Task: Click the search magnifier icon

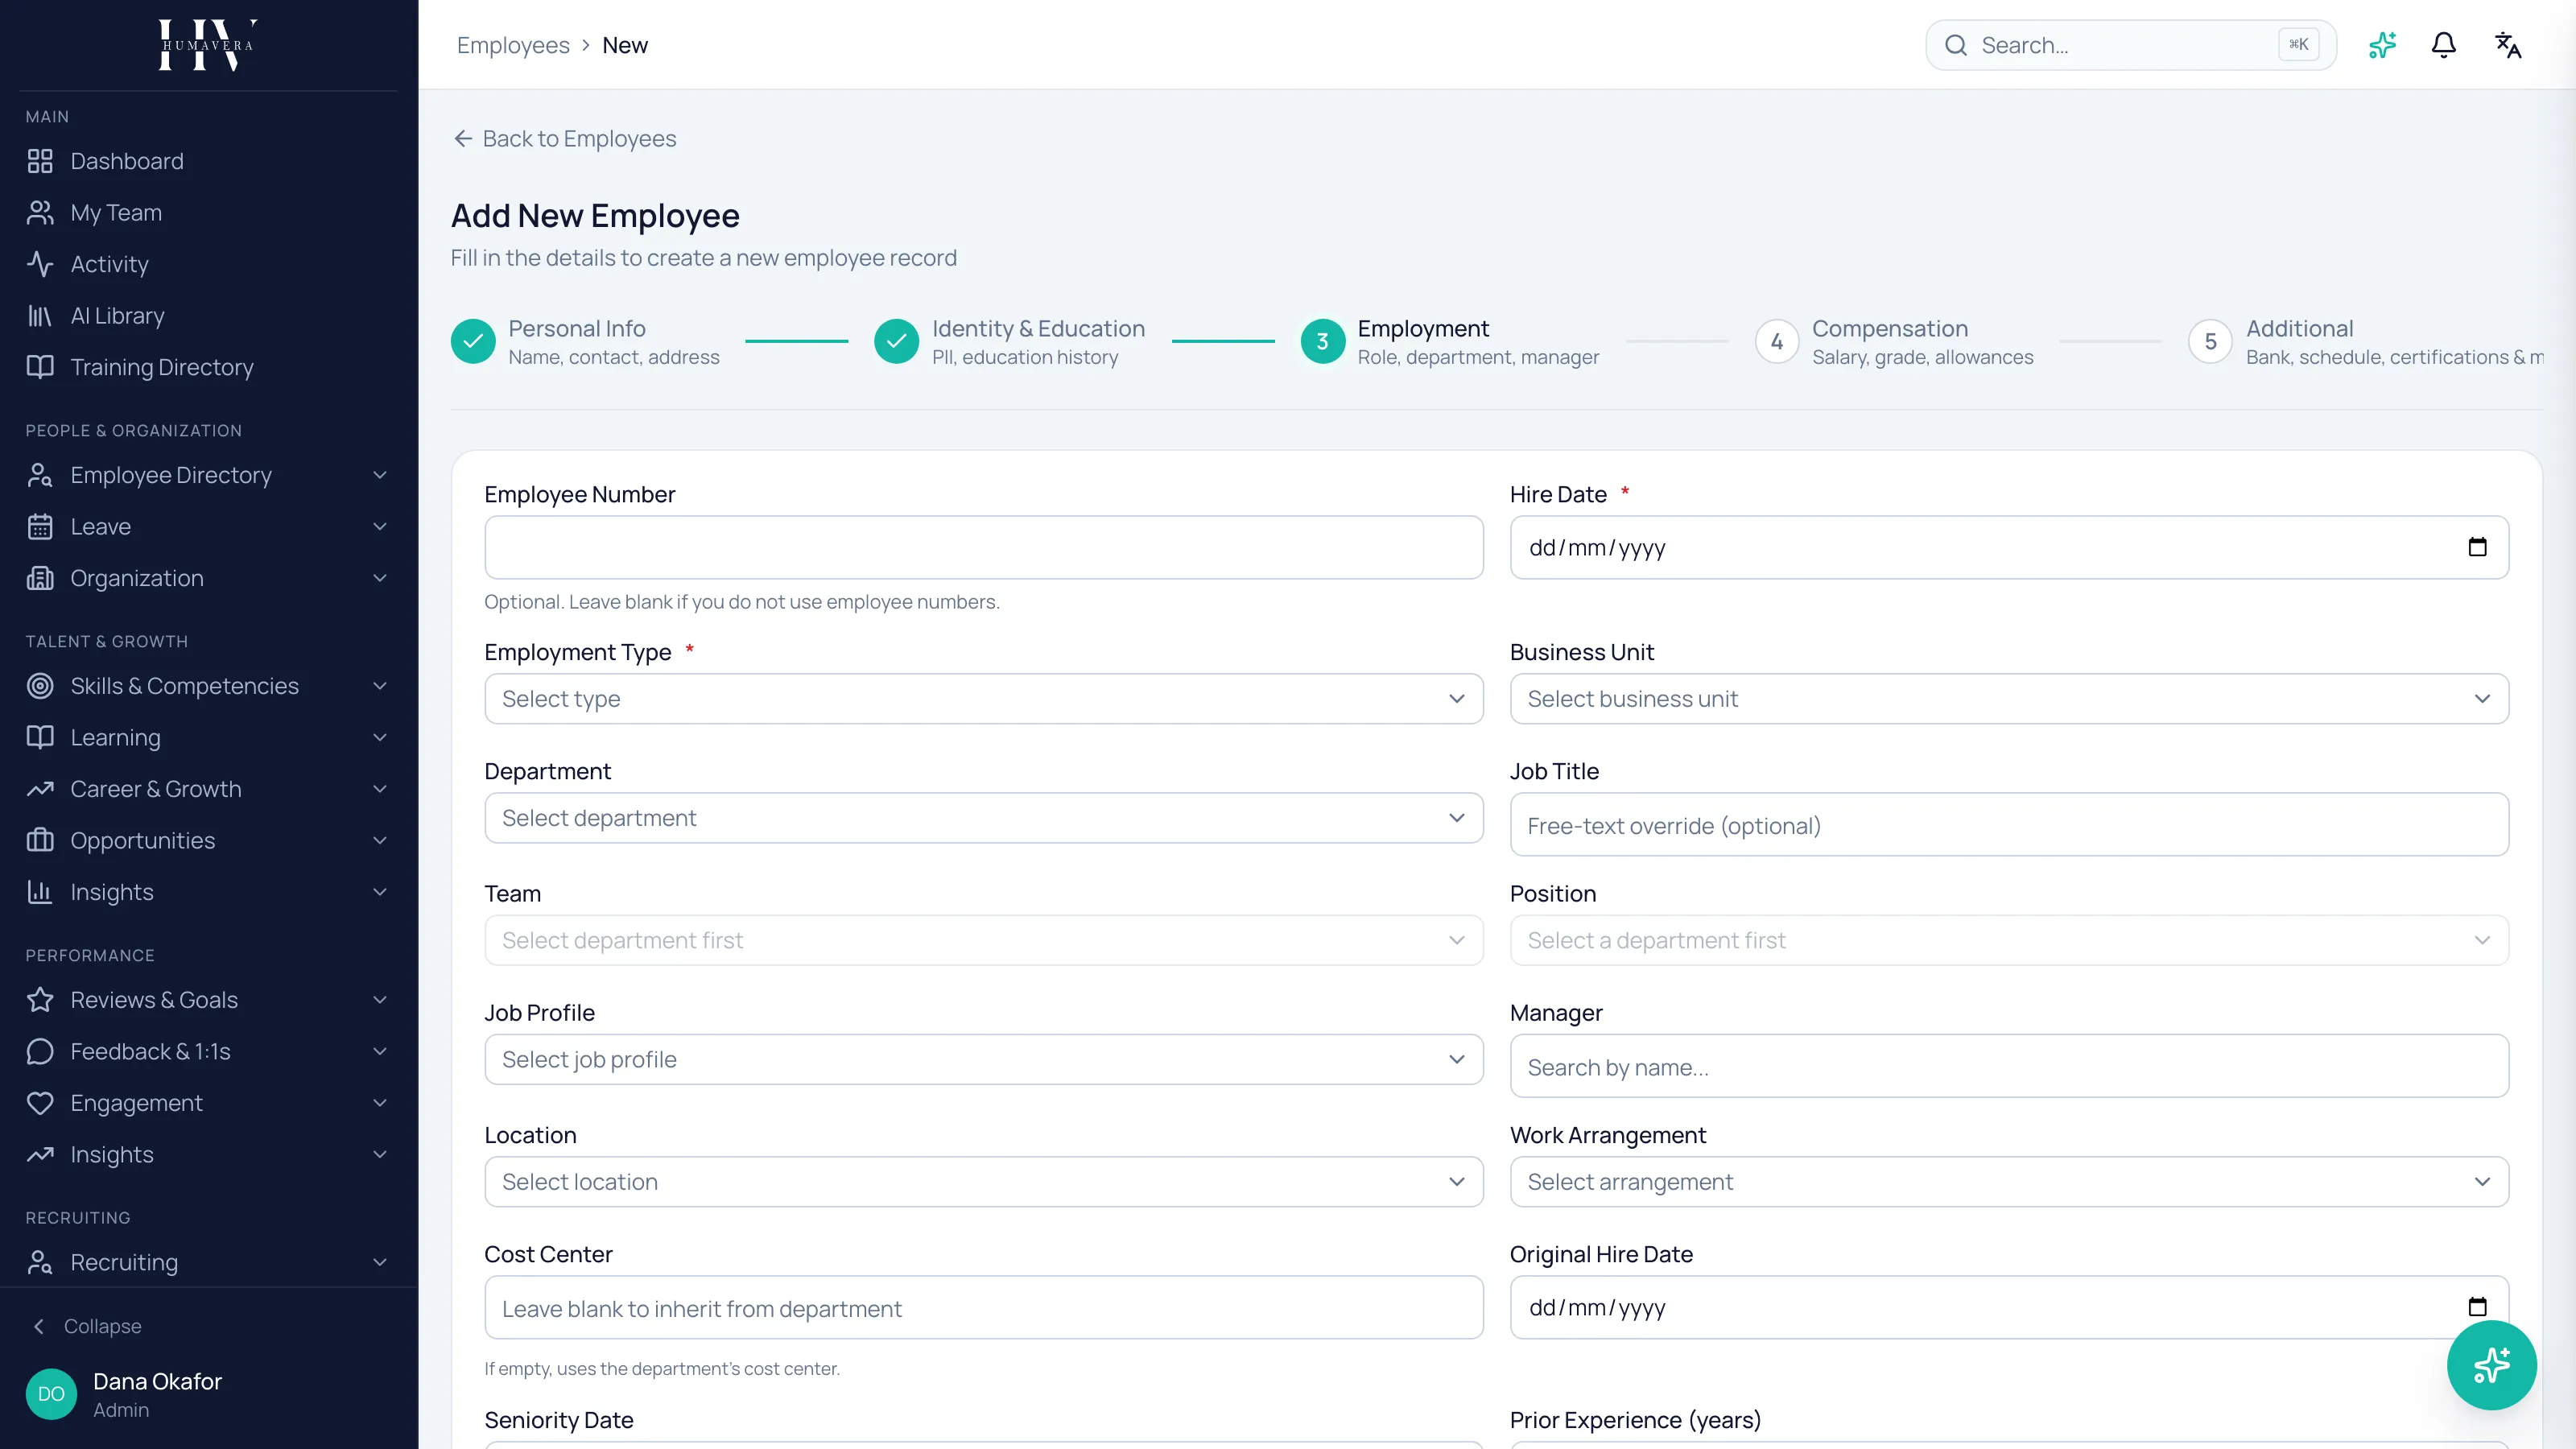Action: tap(1956, 45)
